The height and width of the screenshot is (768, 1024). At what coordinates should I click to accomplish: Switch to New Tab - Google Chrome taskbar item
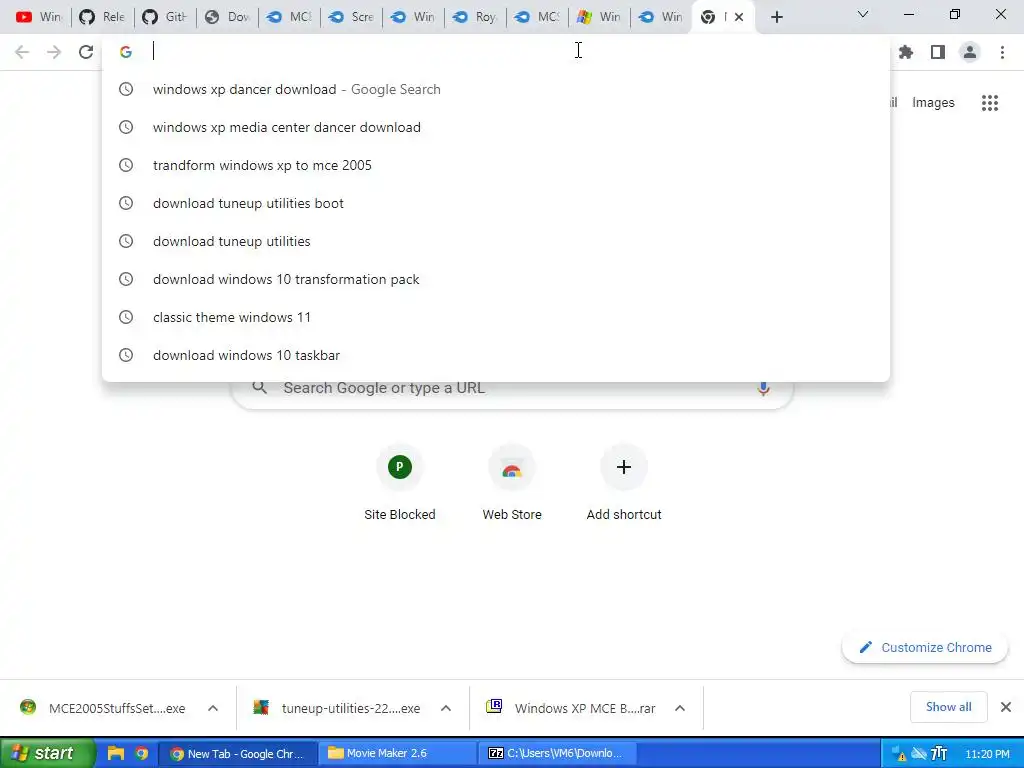point(238,754)
